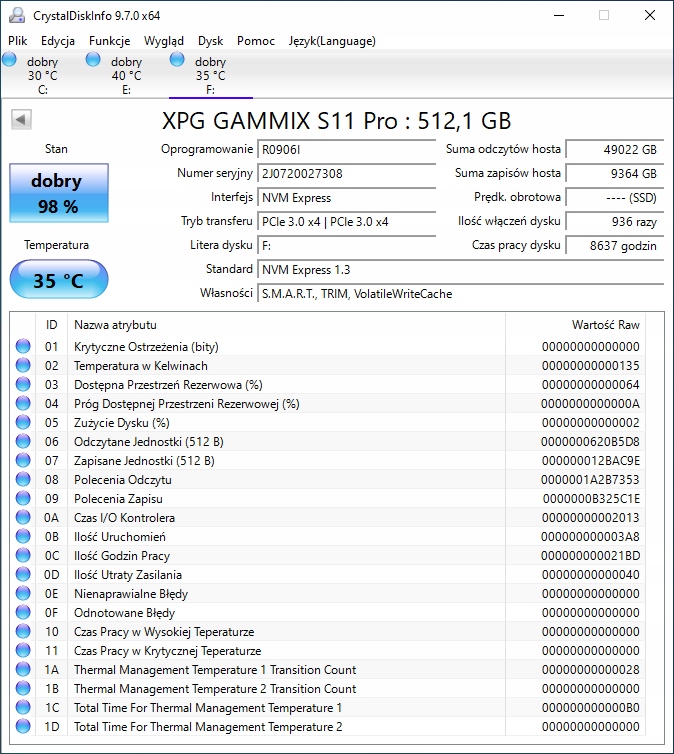Click the previous disk arrow button

click(21, 120)
